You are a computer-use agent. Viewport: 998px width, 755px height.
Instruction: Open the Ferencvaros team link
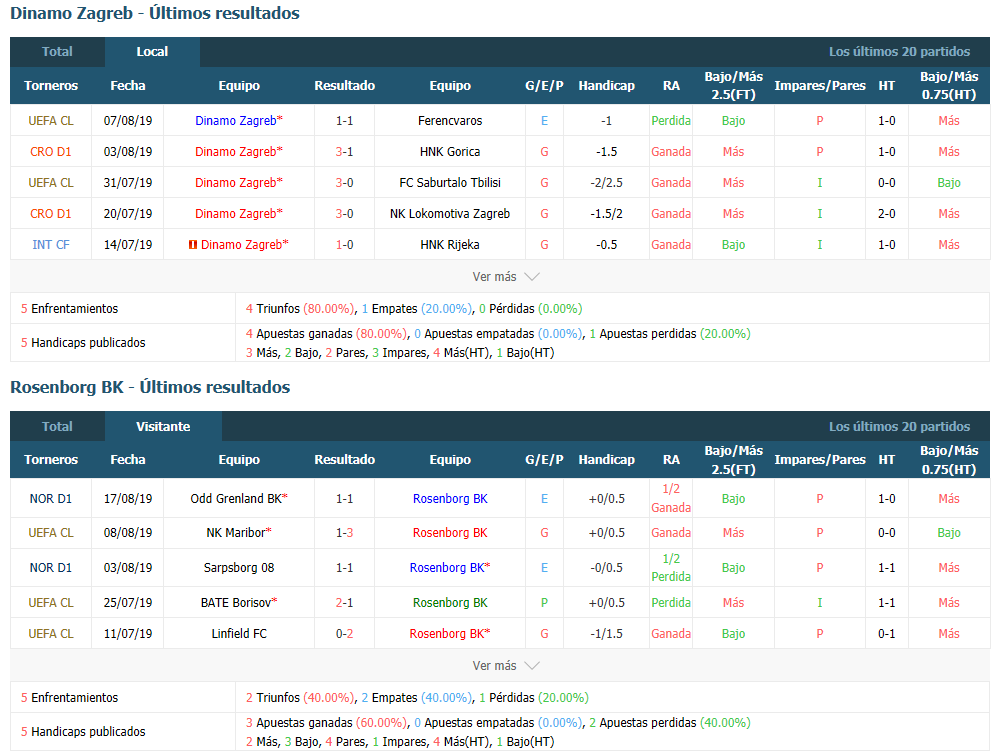(450, 121)
